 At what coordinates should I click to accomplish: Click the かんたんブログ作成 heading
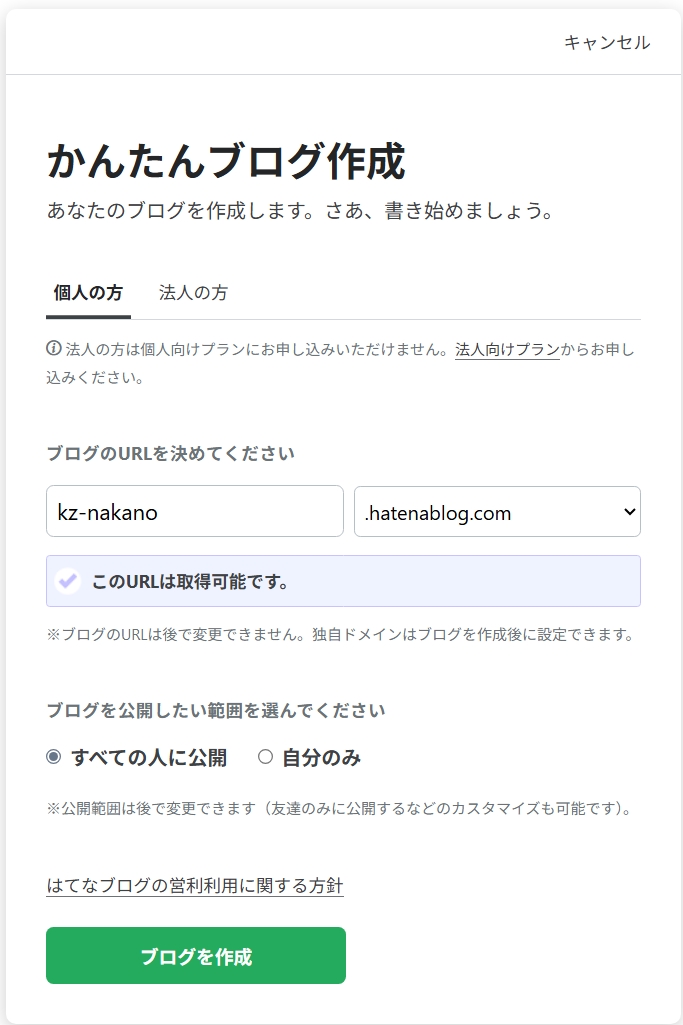(226, 161)
